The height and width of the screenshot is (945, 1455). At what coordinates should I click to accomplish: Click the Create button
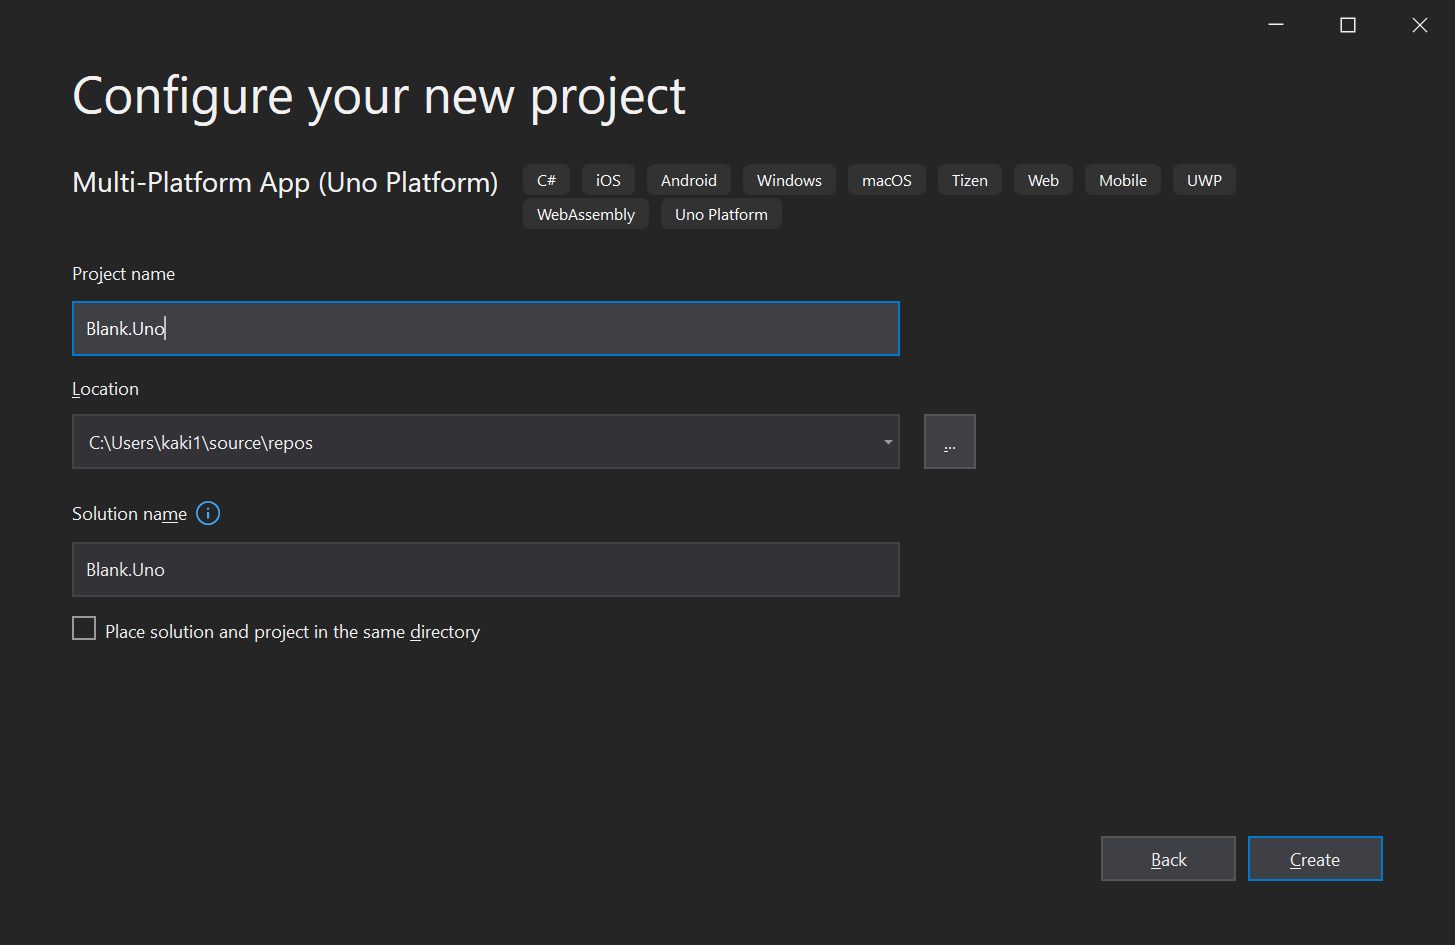click(x=1315, y=859)
